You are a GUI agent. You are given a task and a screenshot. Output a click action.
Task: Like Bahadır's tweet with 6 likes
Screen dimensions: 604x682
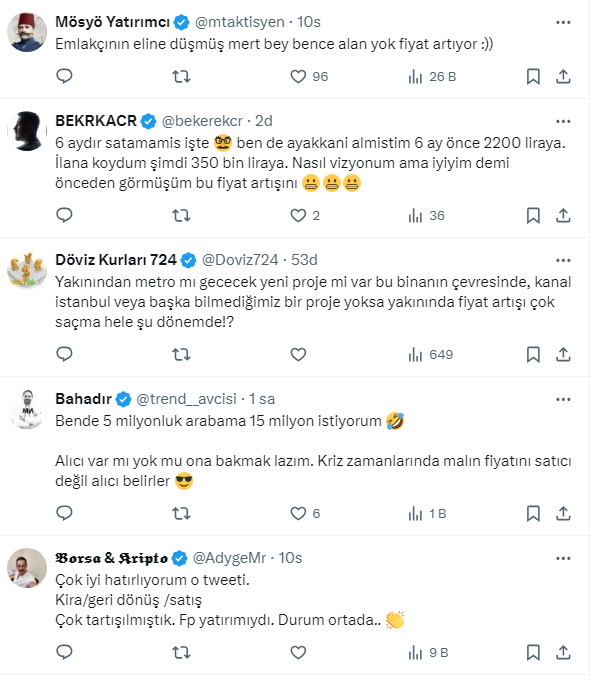(296, 513)
